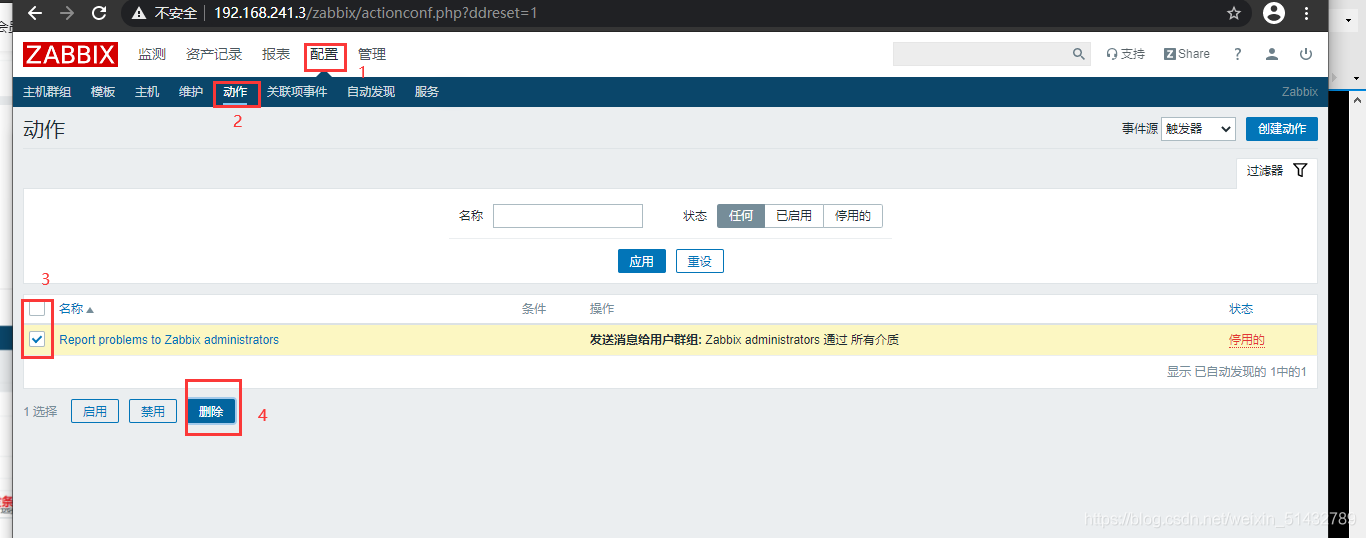Go to Event correlation (关联项事件) submenu
The height and width of the screenshot is (538, 1366).
pyautogui.click(x=297, y=92)
